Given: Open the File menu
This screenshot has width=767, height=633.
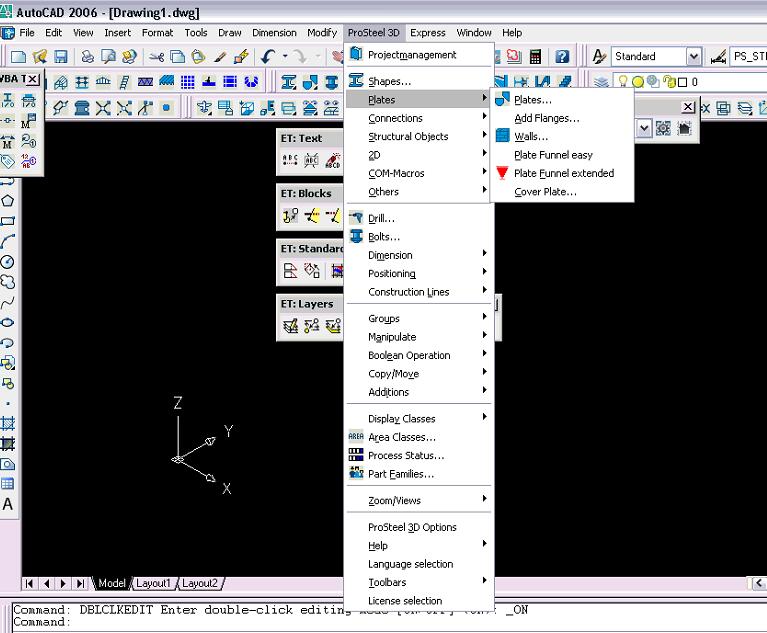Looking at the screenshot, I should pos(26,33).
